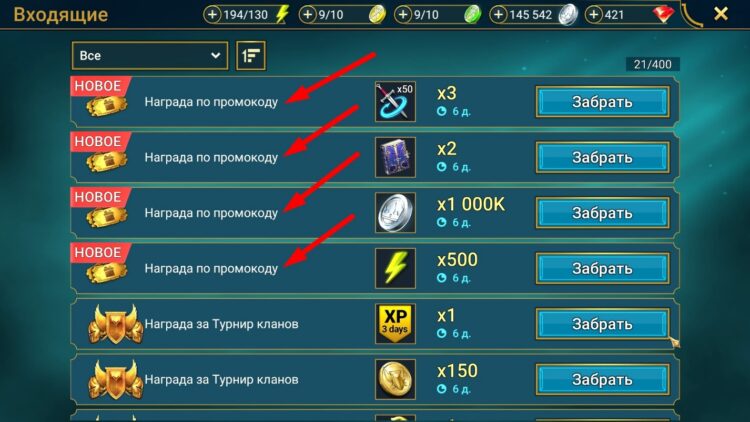Click the sort order icon button
The image size is (750, 422).
[x=251, y=56]
